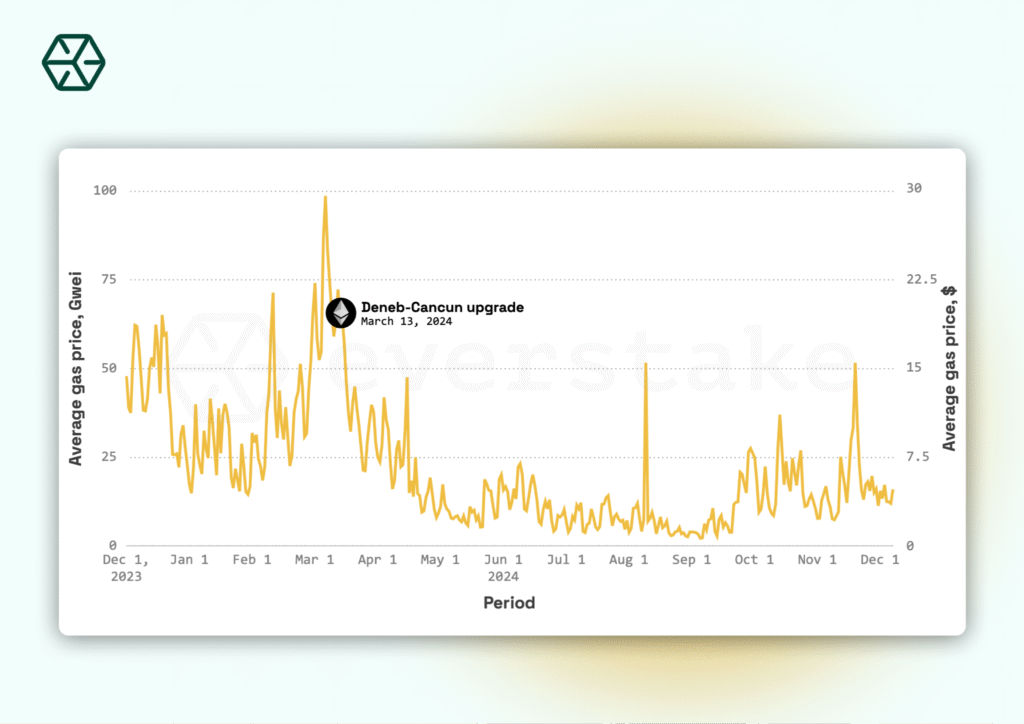Screen dimensions: 1024x724
Task: Click the right axis value '22.5'
Action: [921, 279]
